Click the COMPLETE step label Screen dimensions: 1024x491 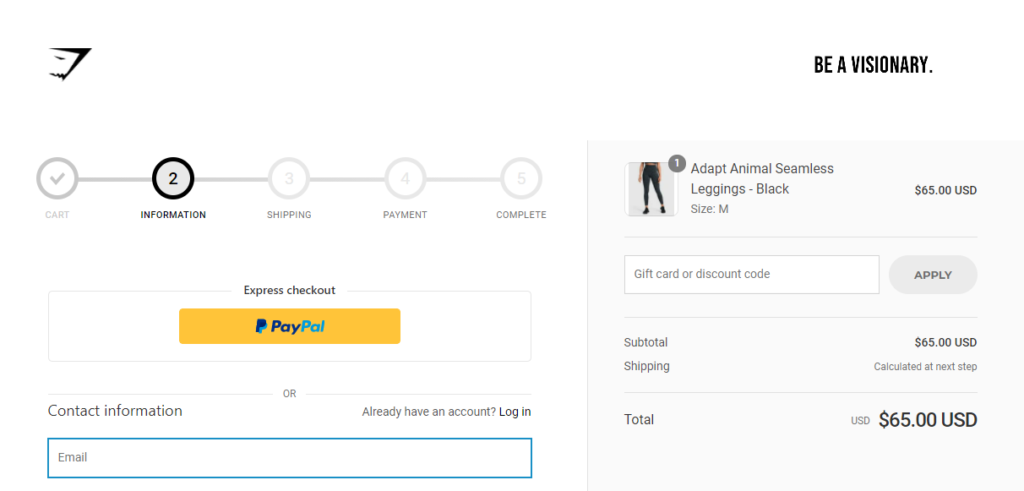[521, 215]
